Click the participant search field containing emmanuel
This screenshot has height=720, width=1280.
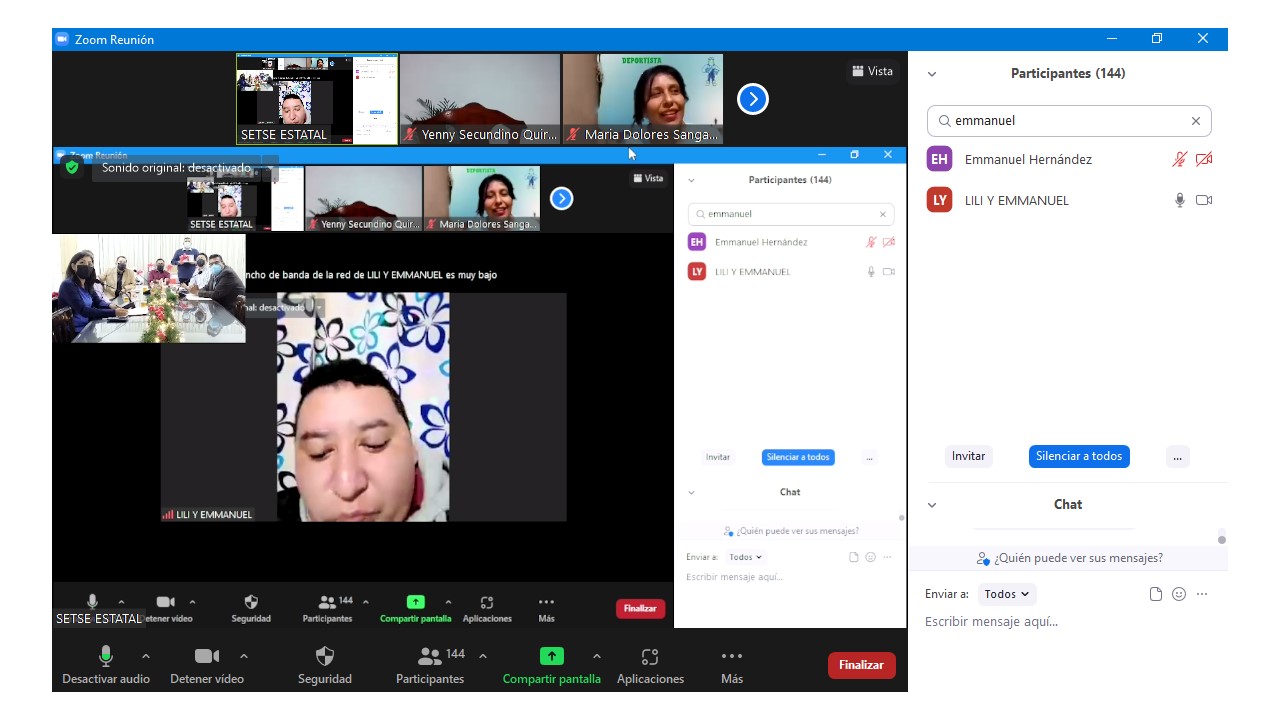tap(1069, 121)
